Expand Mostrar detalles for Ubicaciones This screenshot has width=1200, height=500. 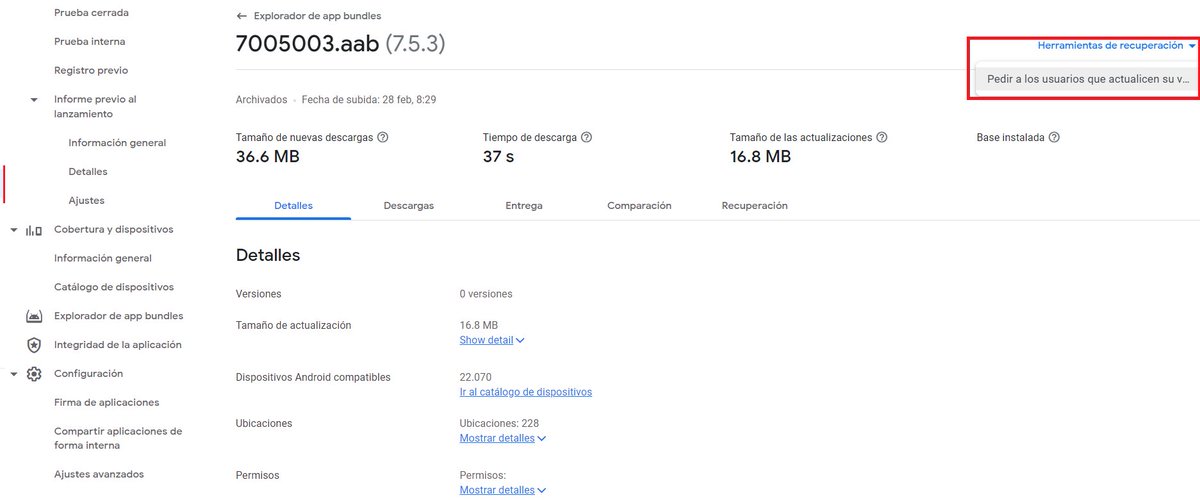click(x=503, y=438)
